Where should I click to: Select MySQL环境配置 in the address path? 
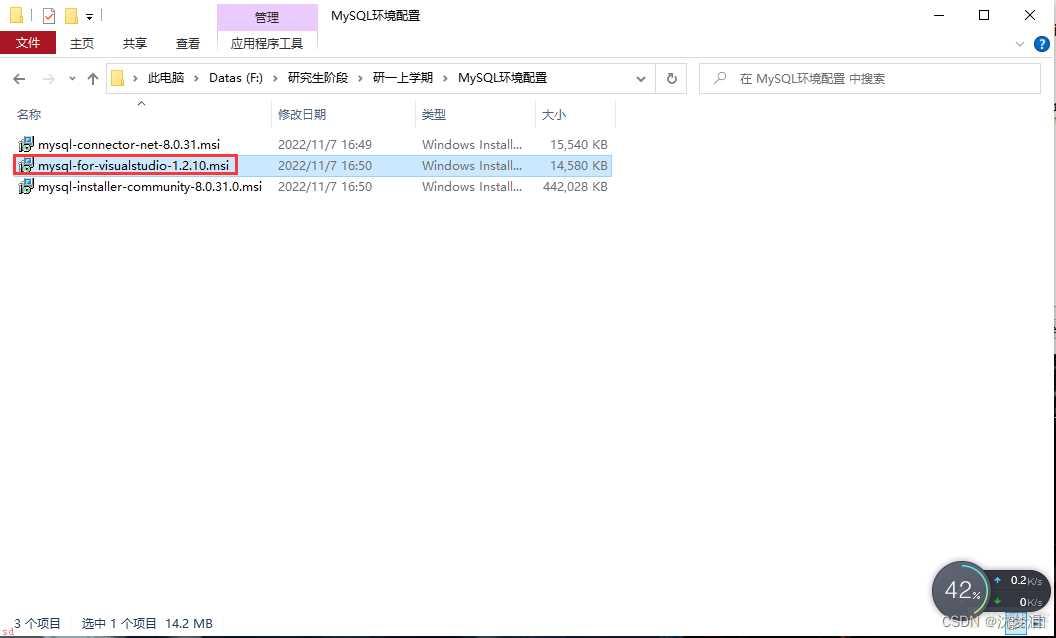click(502, 78)
